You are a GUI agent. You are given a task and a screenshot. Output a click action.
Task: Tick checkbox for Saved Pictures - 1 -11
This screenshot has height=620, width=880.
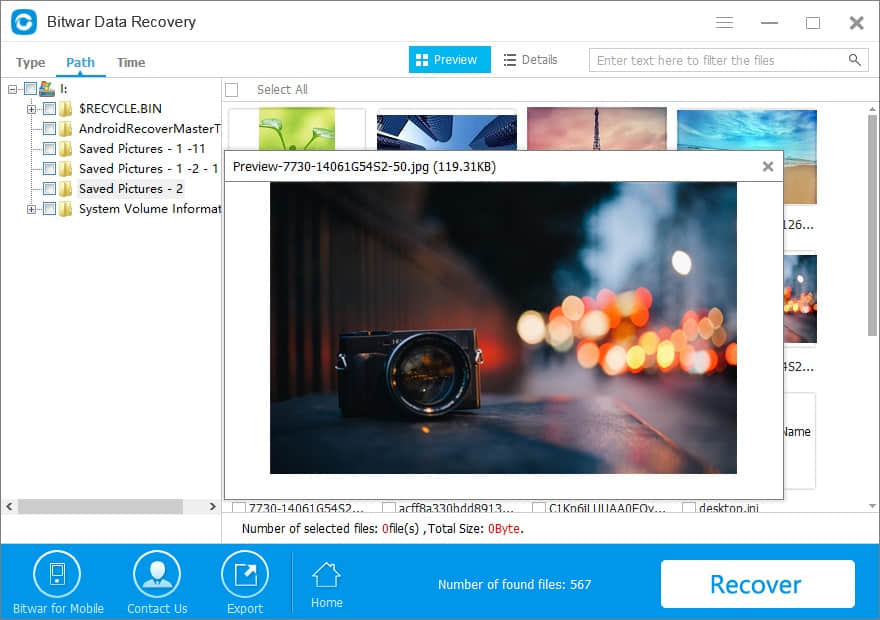49,149
